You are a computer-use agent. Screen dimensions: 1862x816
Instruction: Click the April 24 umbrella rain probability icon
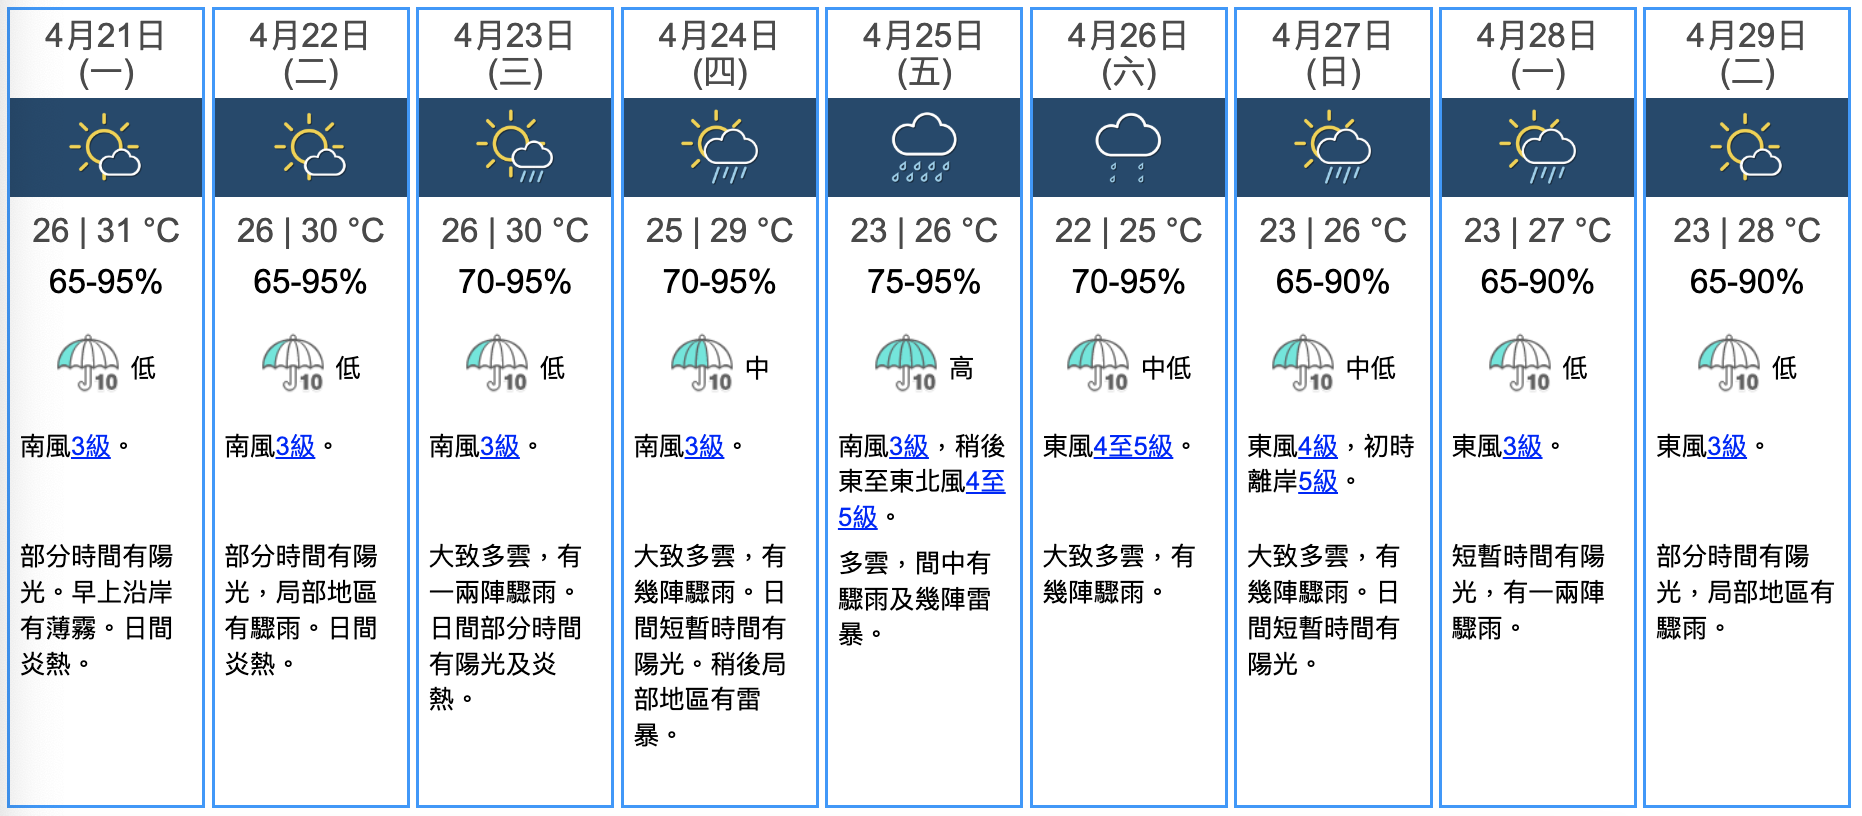point(702,364)
